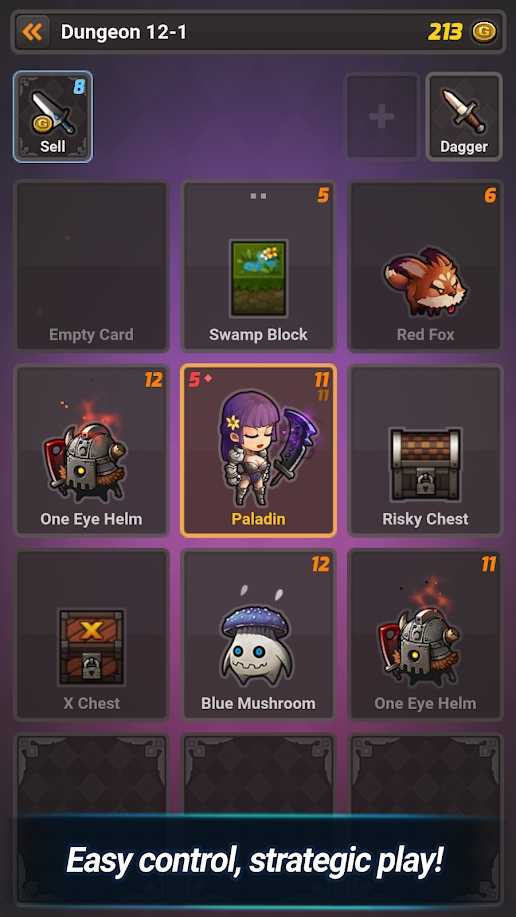Move to the Swamp Block card
This screenshot has width=516, height=917.
[x=258, y=266]
